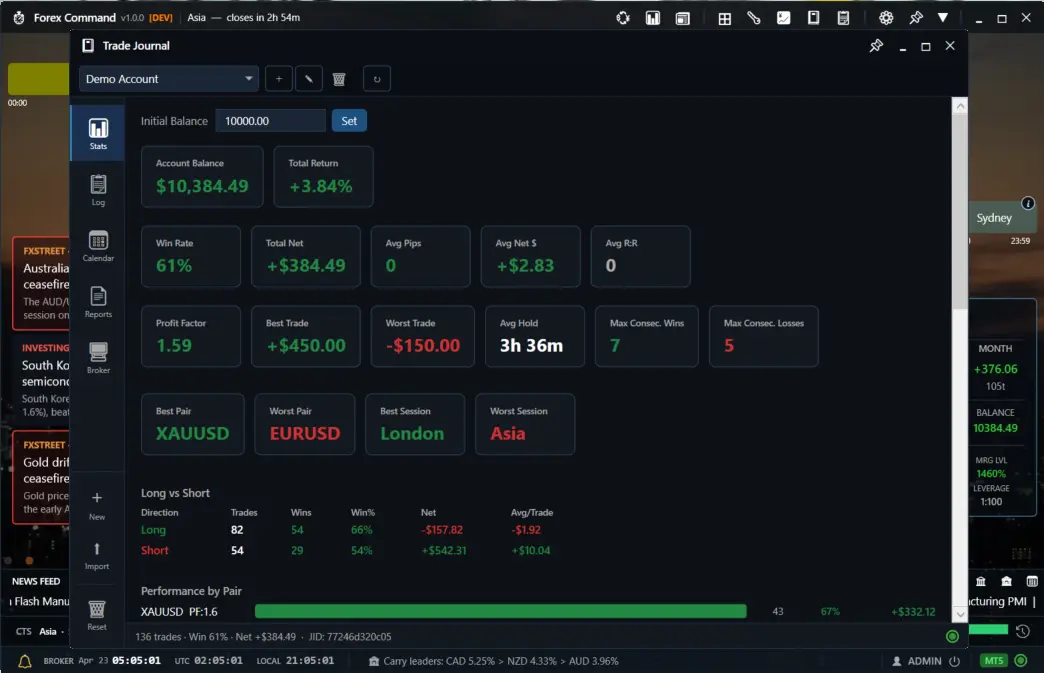Open the Calendar tab in sidebar
Image resolution: width=1044 pixels, height=673 pixels.
pyautogui.click(x=98, y=246)
